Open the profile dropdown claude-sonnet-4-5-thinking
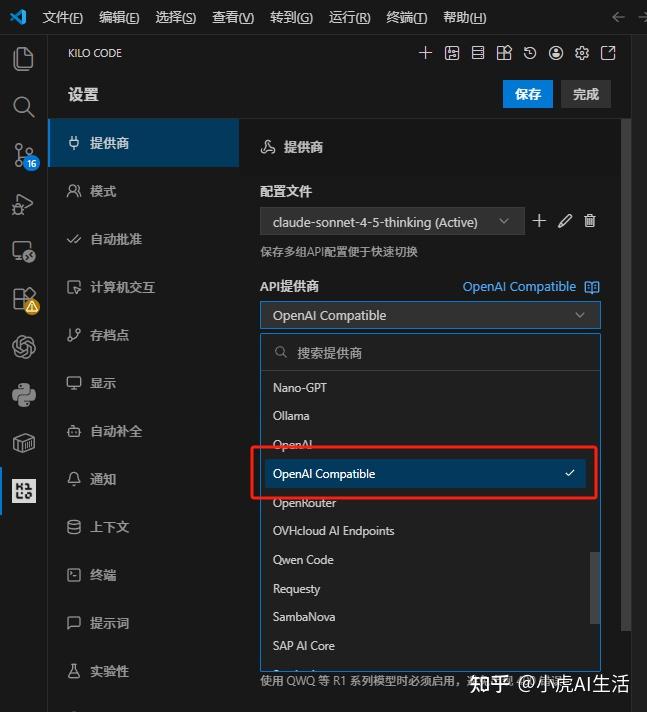 392,221
